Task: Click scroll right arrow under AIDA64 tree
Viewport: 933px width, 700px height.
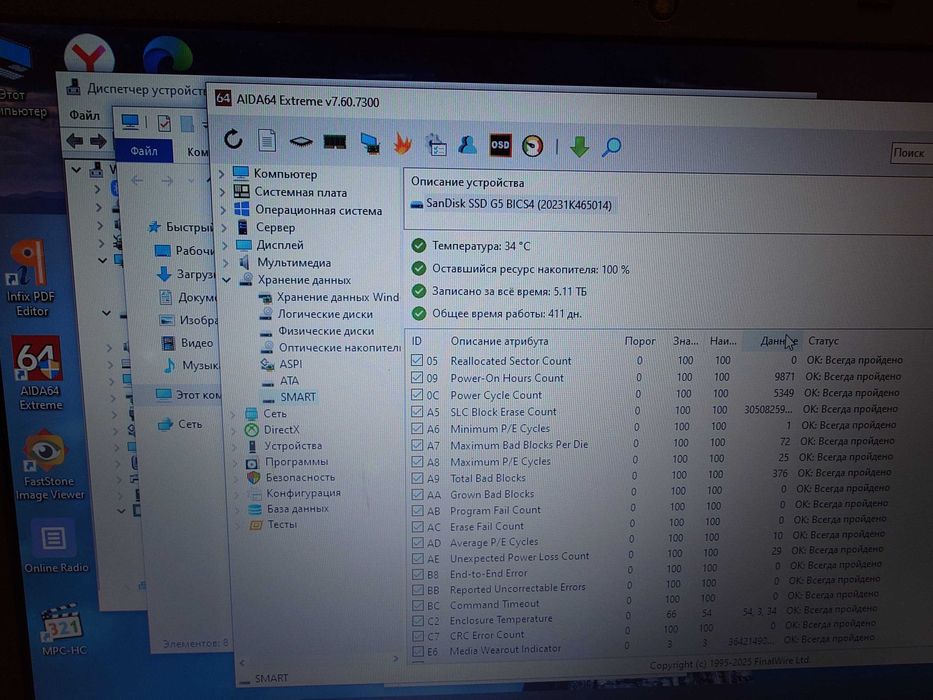Action: point(396,658)
